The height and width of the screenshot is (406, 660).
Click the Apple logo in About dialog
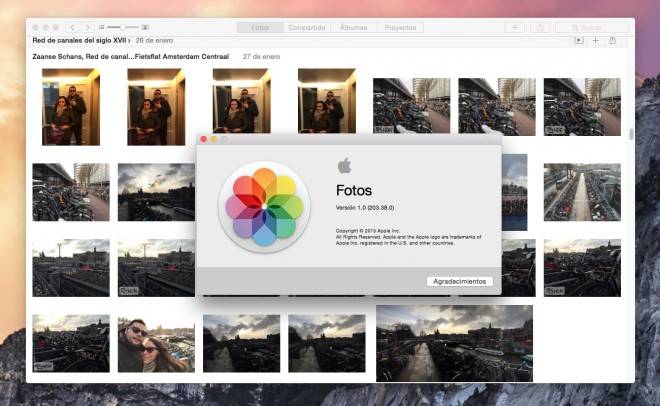click(344, 166)
